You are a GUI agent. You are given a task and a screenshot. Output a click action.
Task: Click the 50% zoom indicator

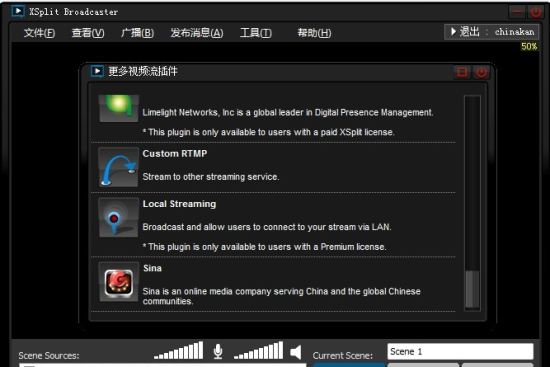tap(529, 46)
